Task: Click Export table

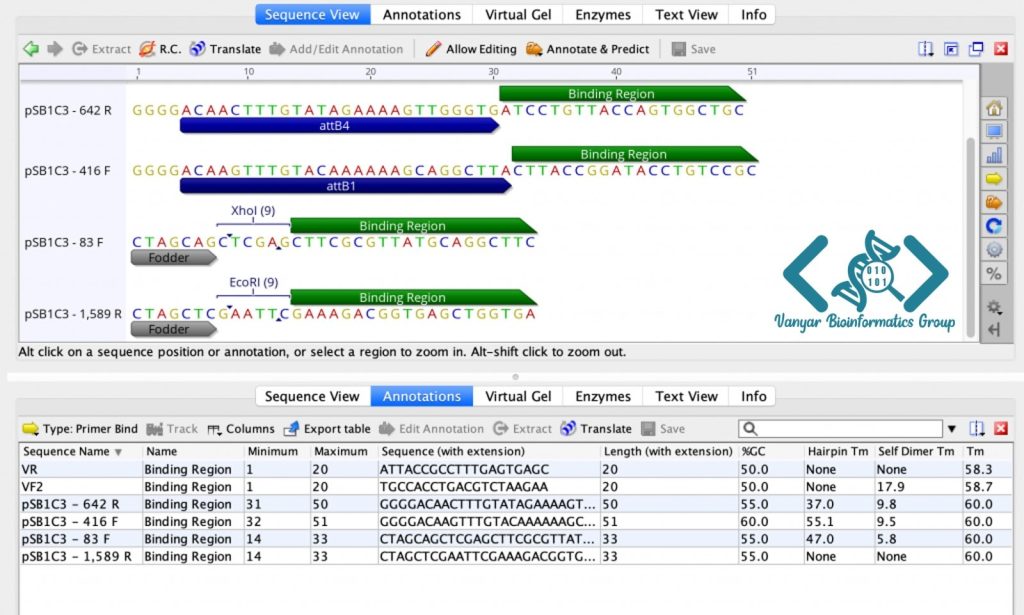Action: pos(327,429)
